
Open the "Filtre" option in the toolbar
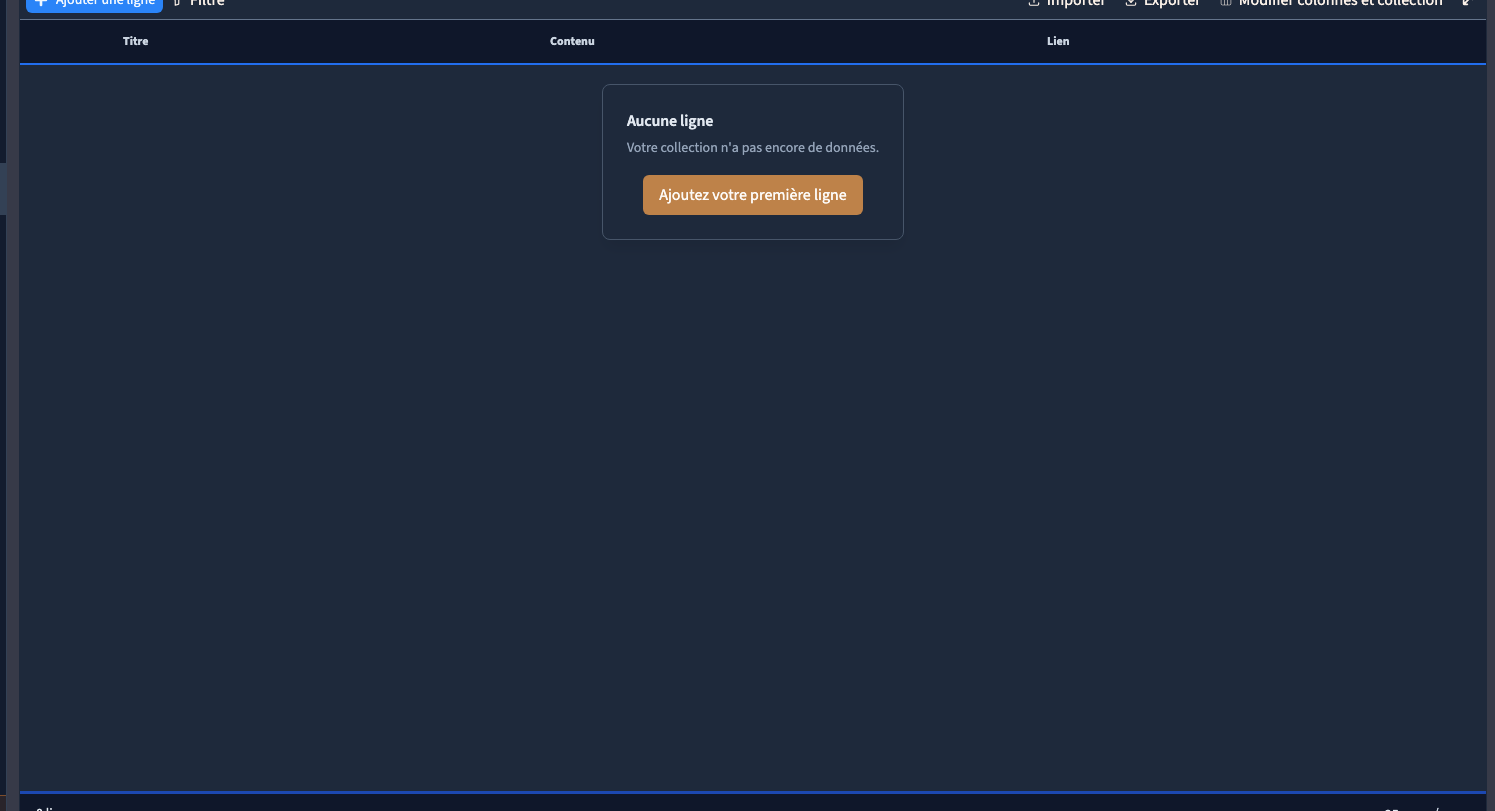tap(198, 4)
